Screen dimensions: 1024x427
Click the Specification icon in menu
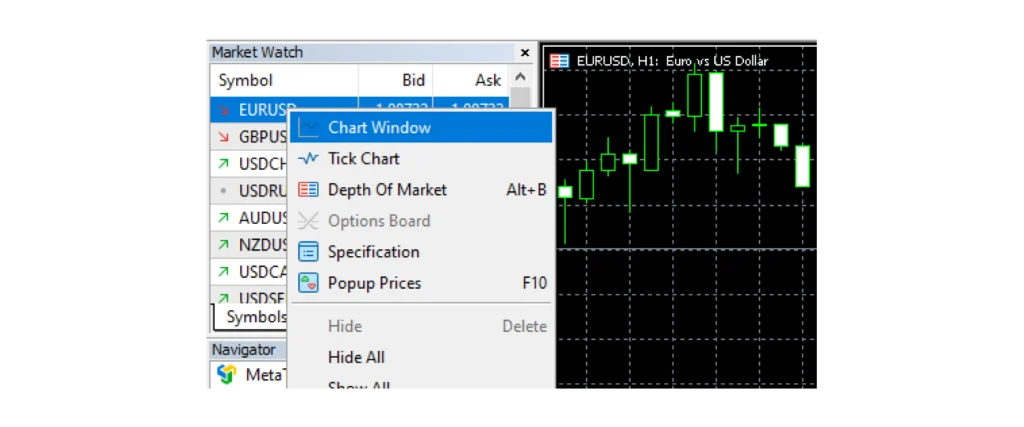pyautogui.click(x=309, y=252)
